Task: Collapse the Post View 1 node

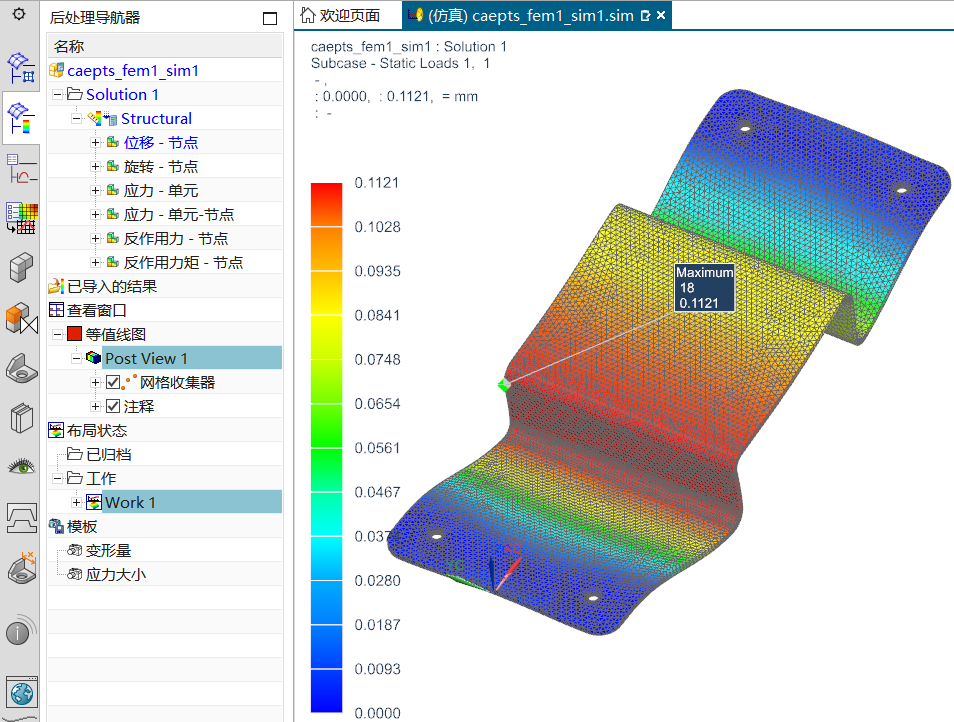Action: pos(76,358)
